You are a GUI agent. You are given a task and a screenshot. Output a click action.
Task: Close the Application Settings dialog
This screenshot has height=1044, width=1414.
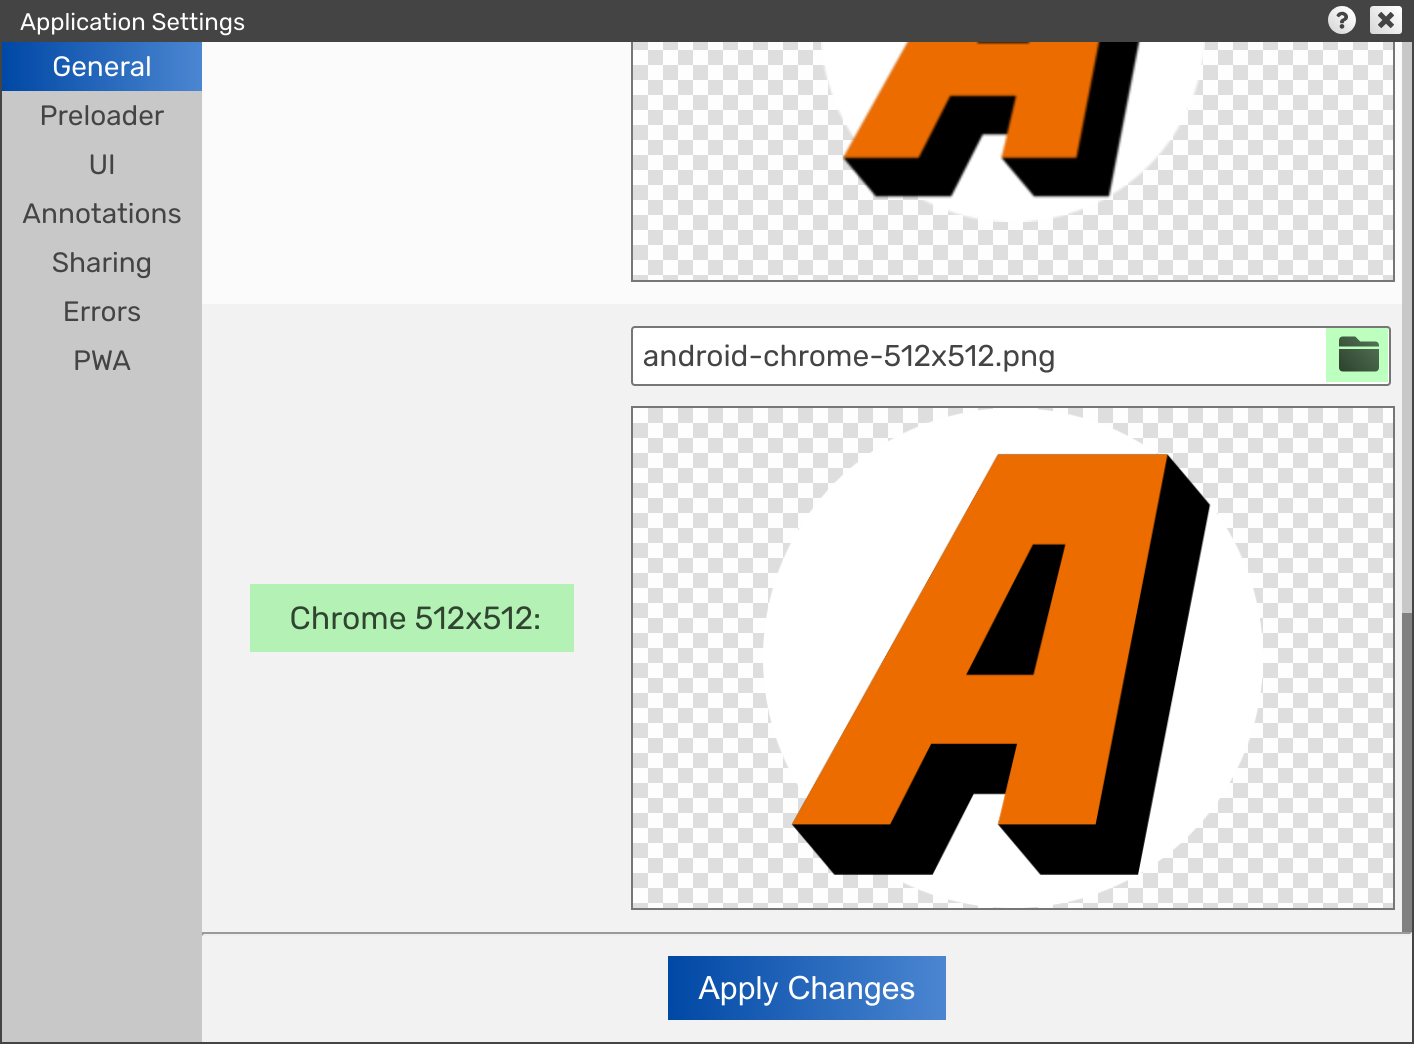(x=1385, y=20)
